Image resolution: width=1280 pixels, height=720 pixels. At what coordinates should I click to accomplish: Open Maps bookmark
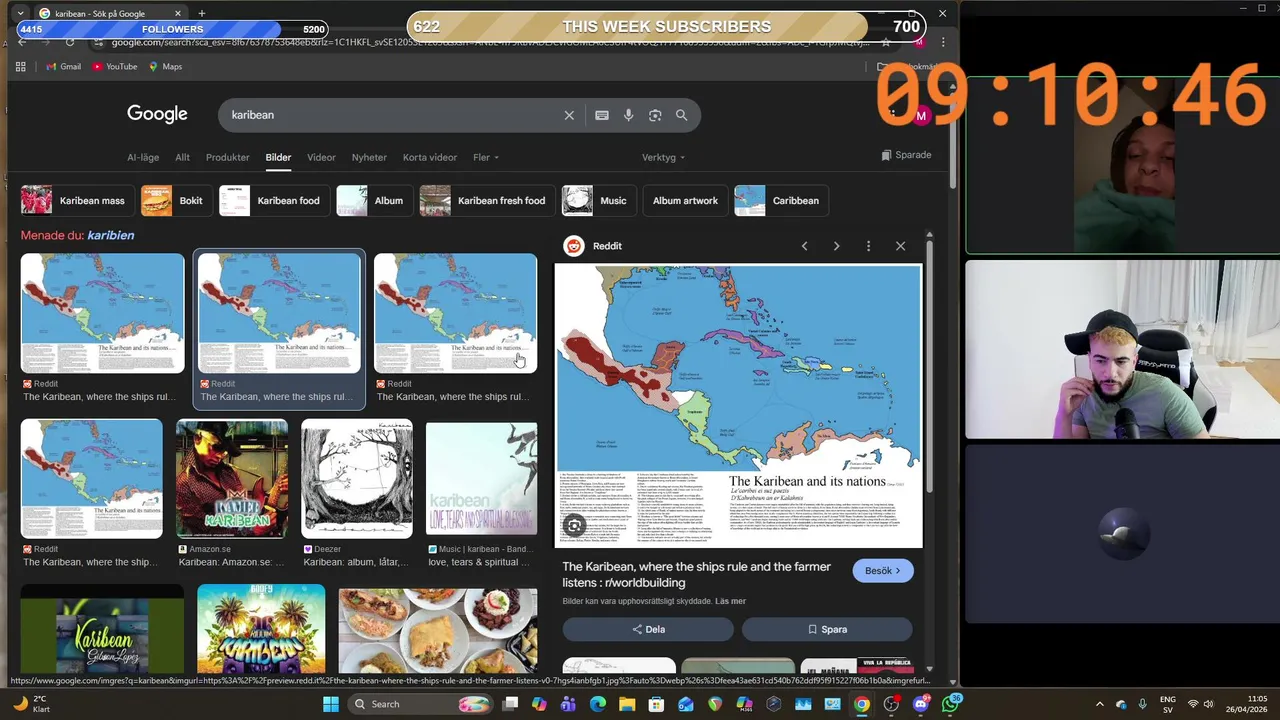pyautogui.click(x=165, y=67)
